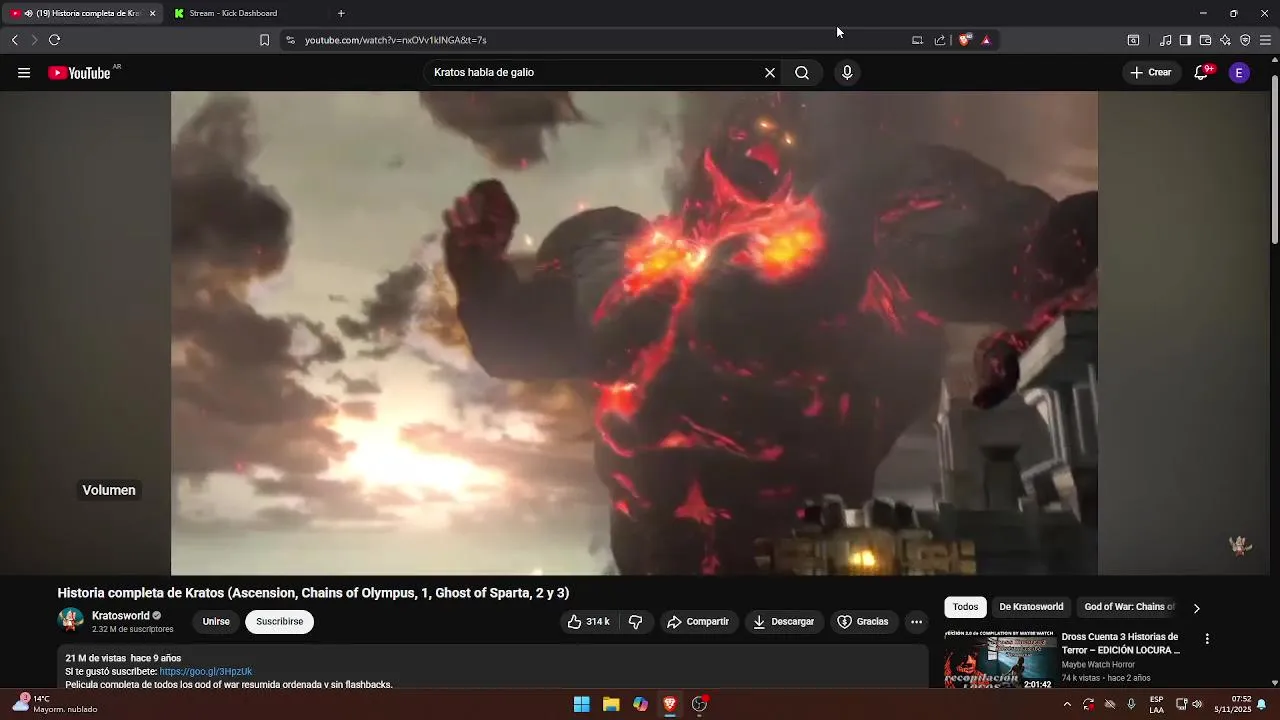1280x720 pixels.
Task: Open the Windows Start menu
Action: coord(581,704)
